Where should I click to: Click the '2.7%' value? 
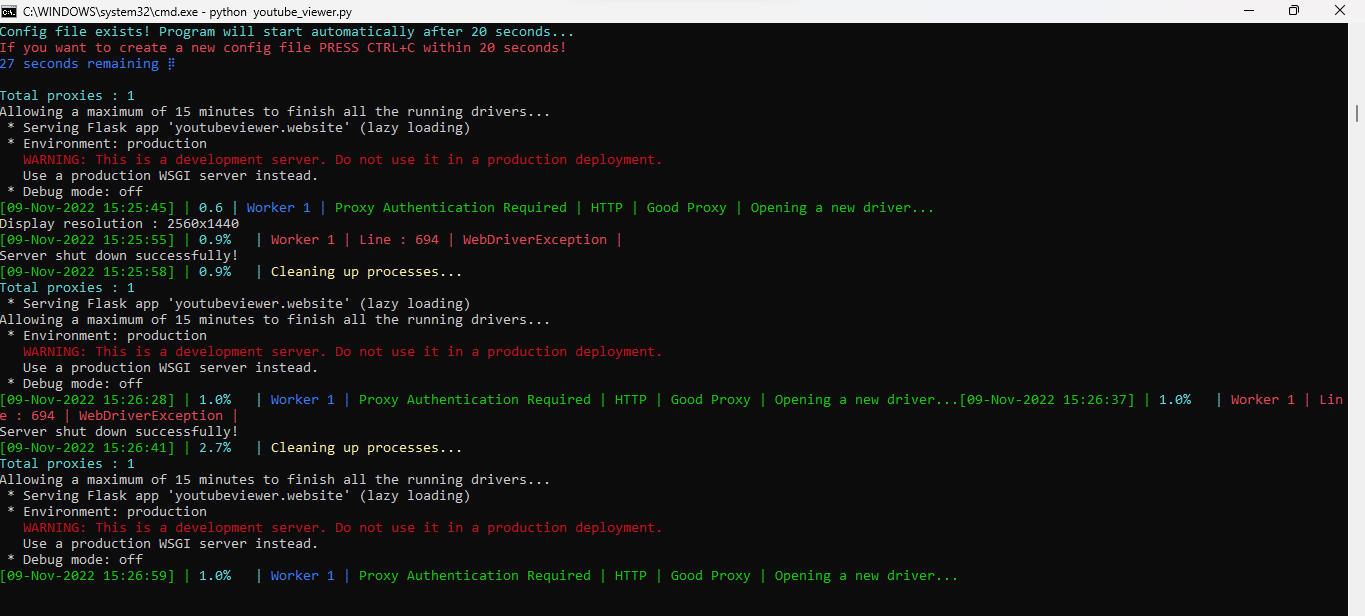tap(215, 448)
